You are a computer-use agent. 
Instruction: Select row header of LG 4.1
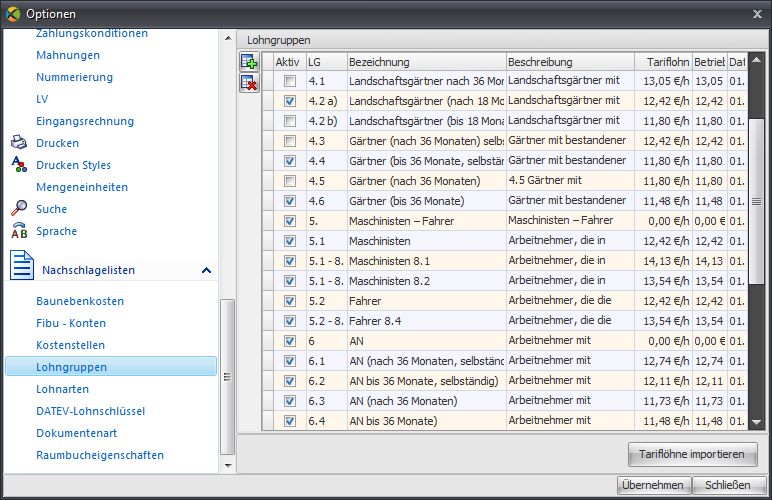tap(268, 81)
